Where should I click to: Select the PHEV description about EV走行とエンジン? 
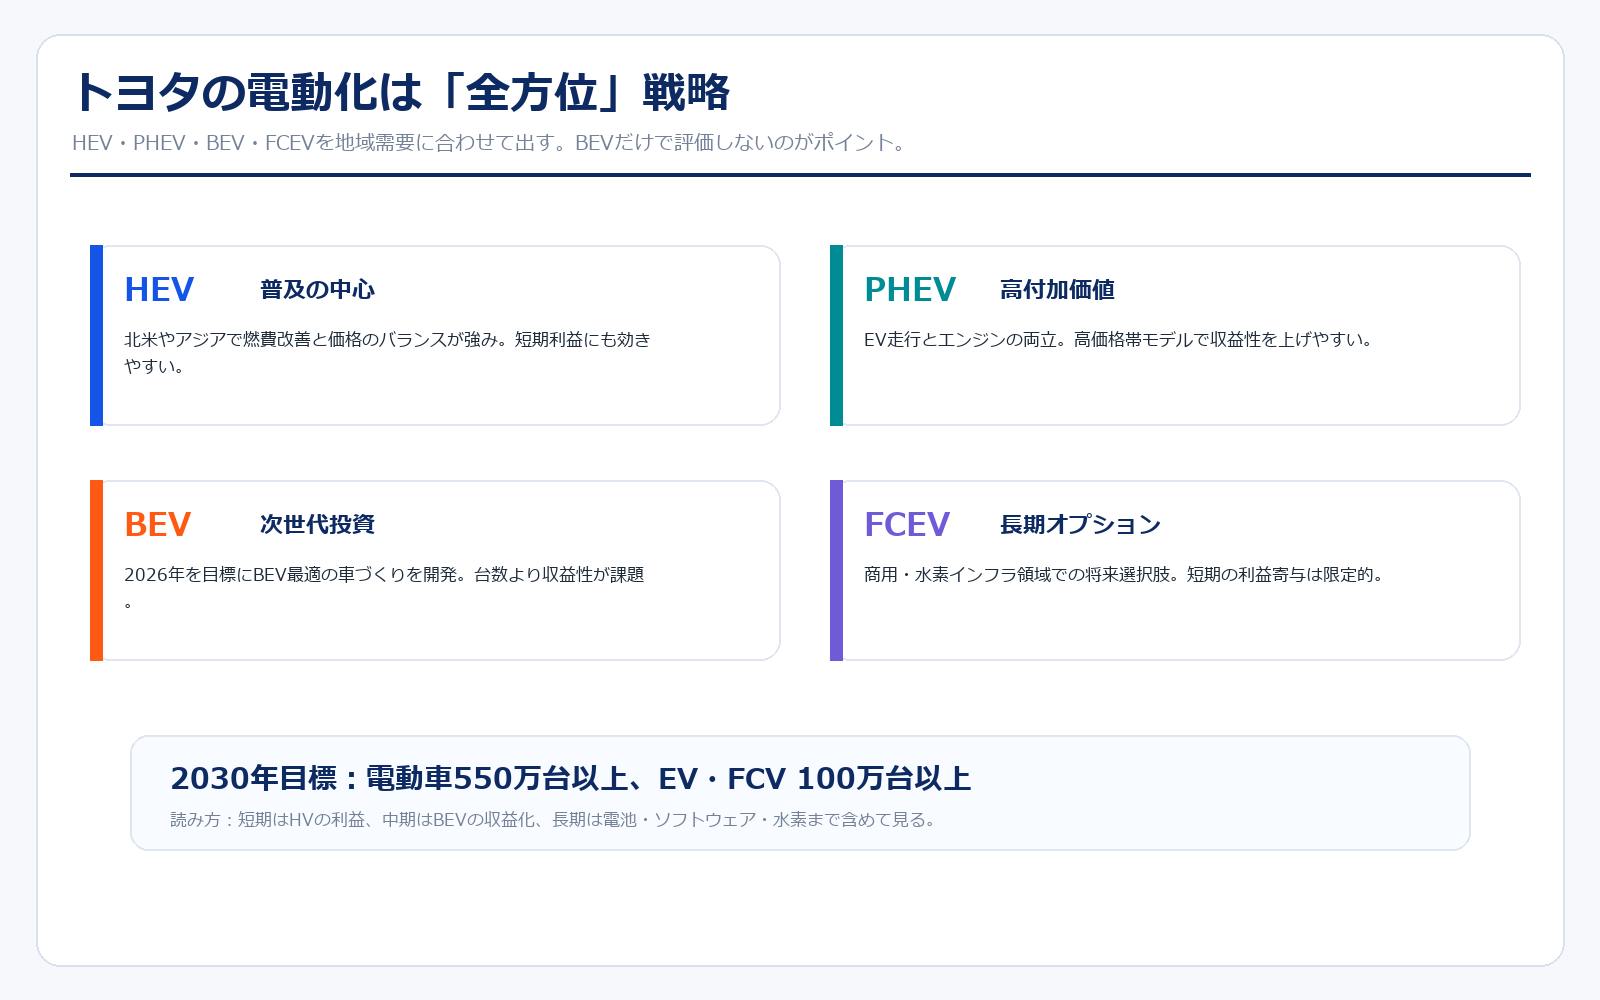click(x=1120, y=340)
